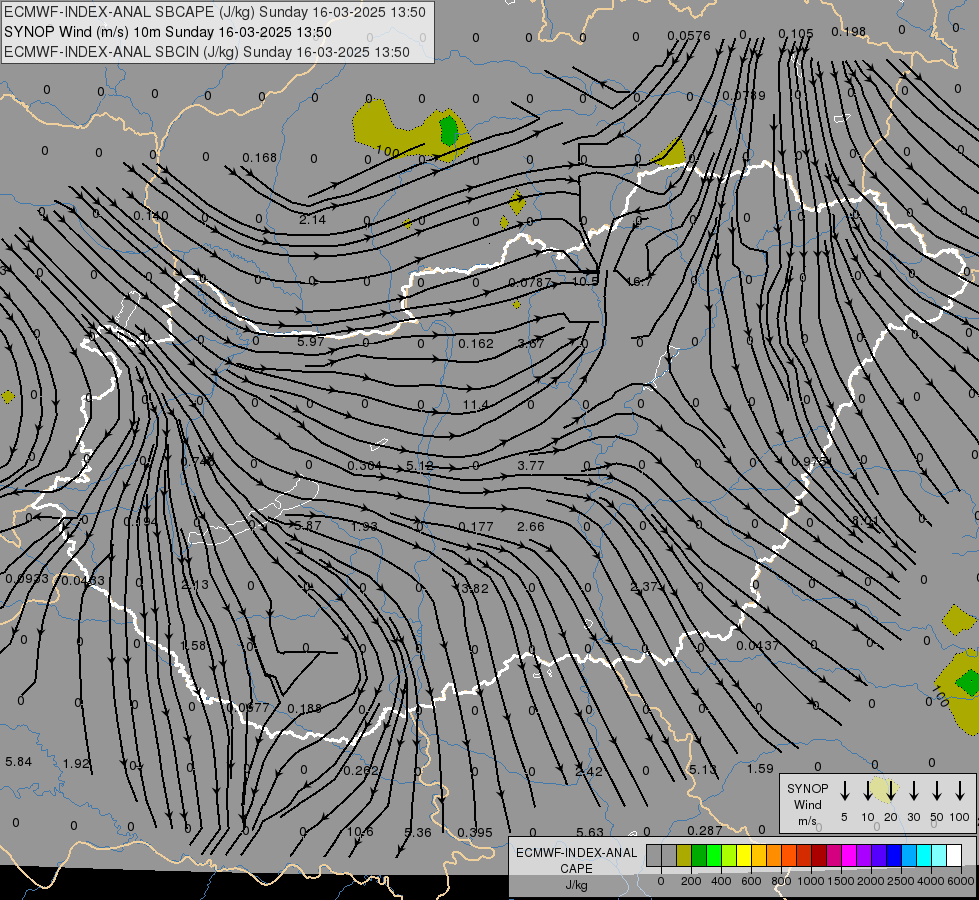Click the 2.14 value on the map
The height and width of the screenshot is (900, 979).
[312, 219]
